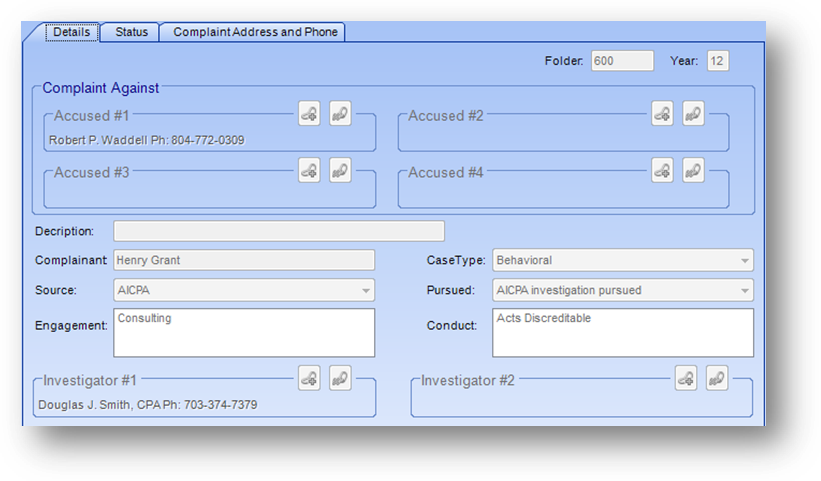
Task: Click the unlink icon for Accused #2
Action: point(693,114)
